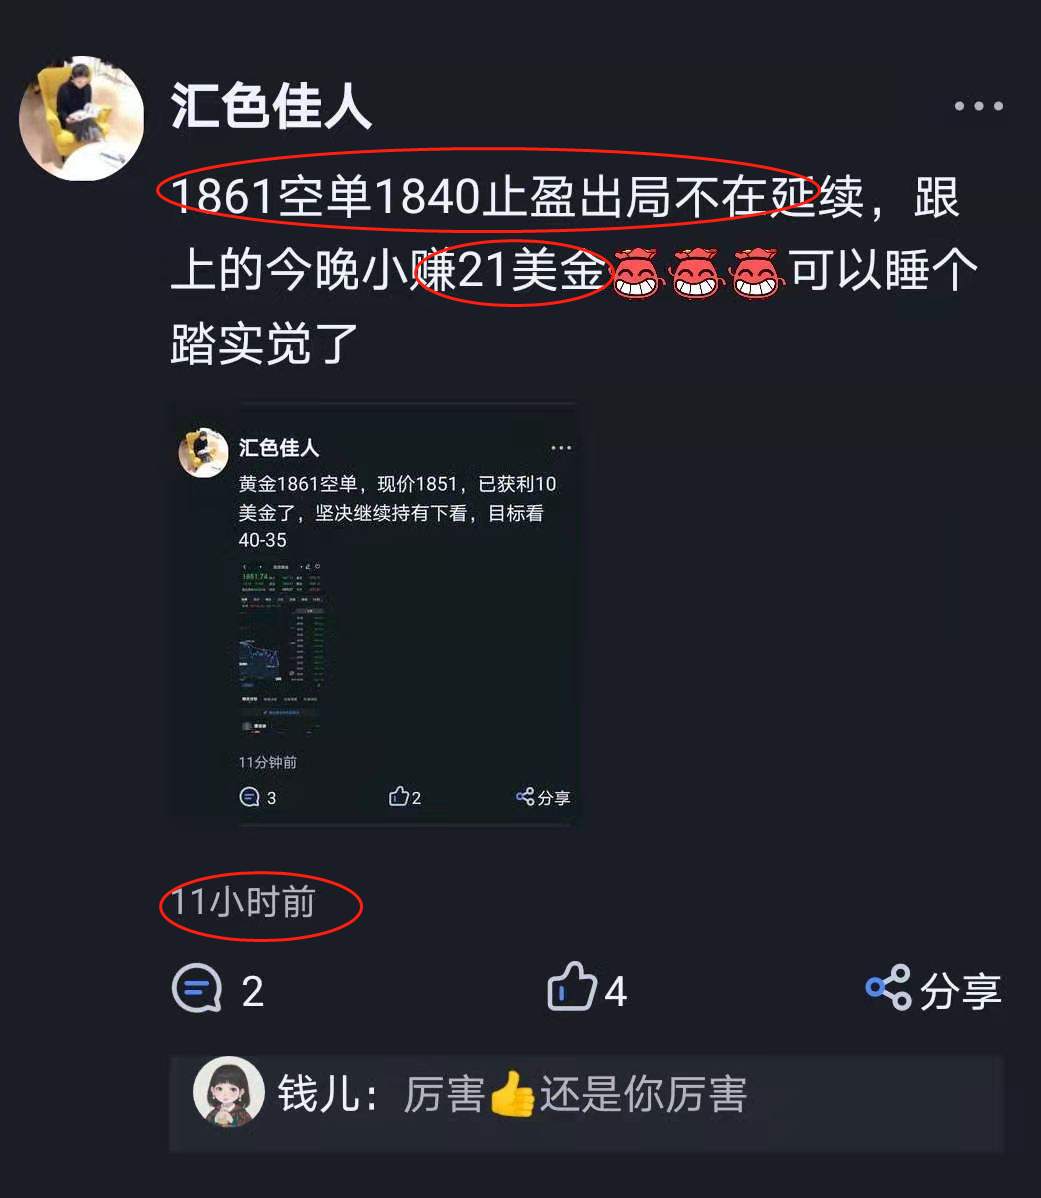The width and height of the screenshot is (1041, 1198).
Task: Open the small gold chart thumbnail
Action: tap(282, 649)
